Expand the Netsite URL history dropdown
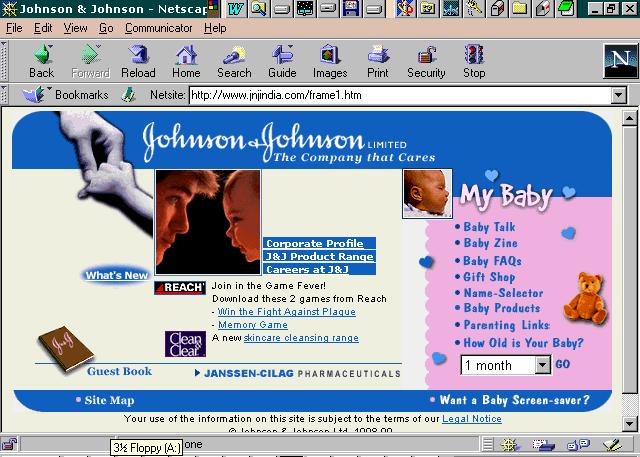Image resolution: width=640 pixels, height=457 pixels. (618, 96)
